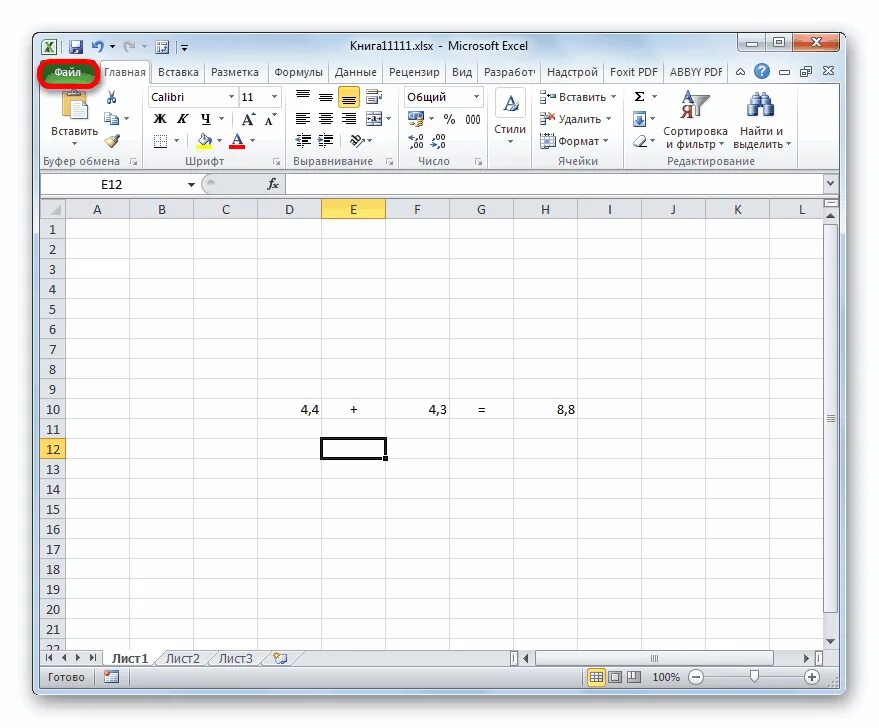Apply the 000 thousands separator format
The height and width of the screenshot is (728, 879).
point(473,119)
